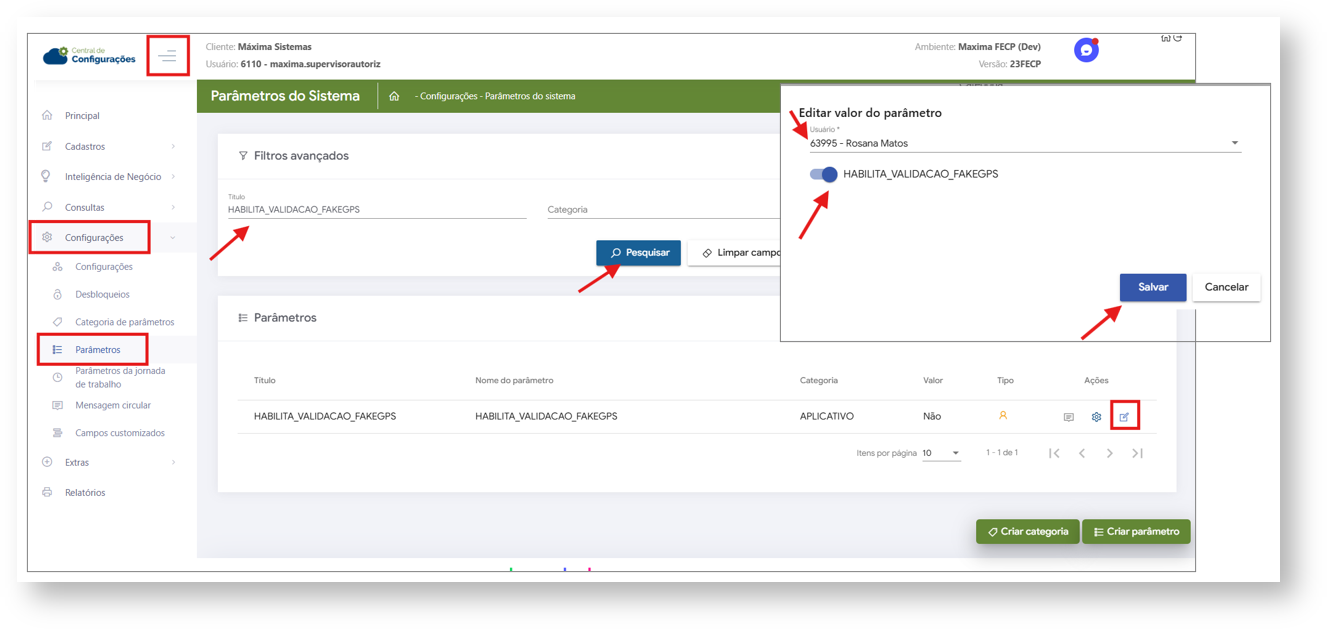Screen dimensions: 1328x630
Task: Click the Criar parâmetro button
Action: (x=1135, y=532)
